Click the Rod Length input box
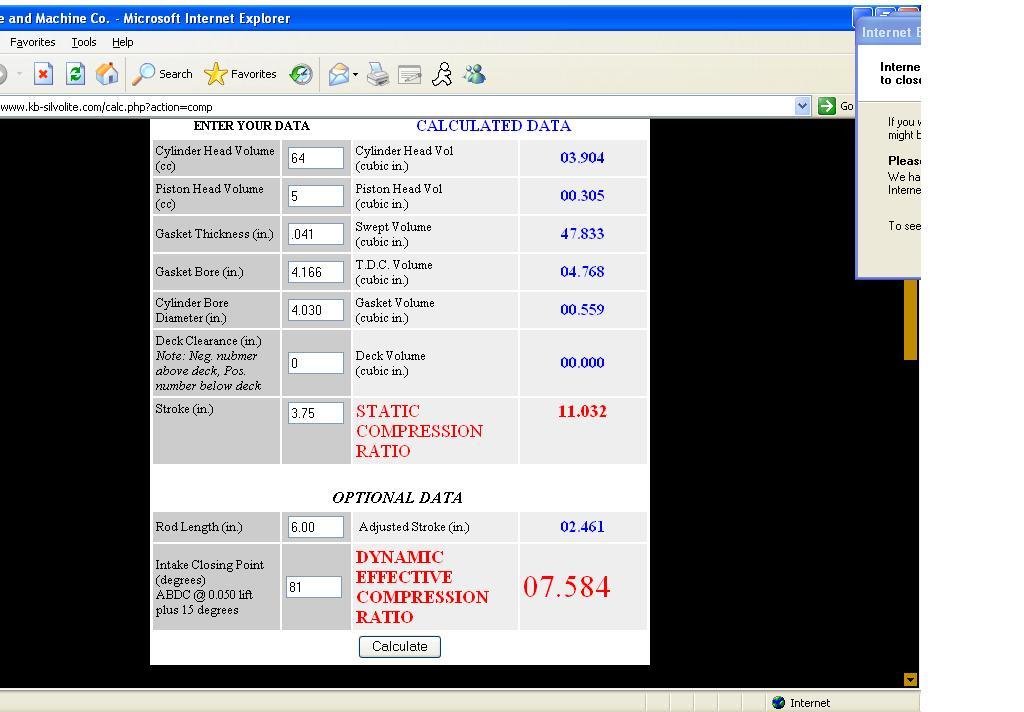 coord(315,527)
